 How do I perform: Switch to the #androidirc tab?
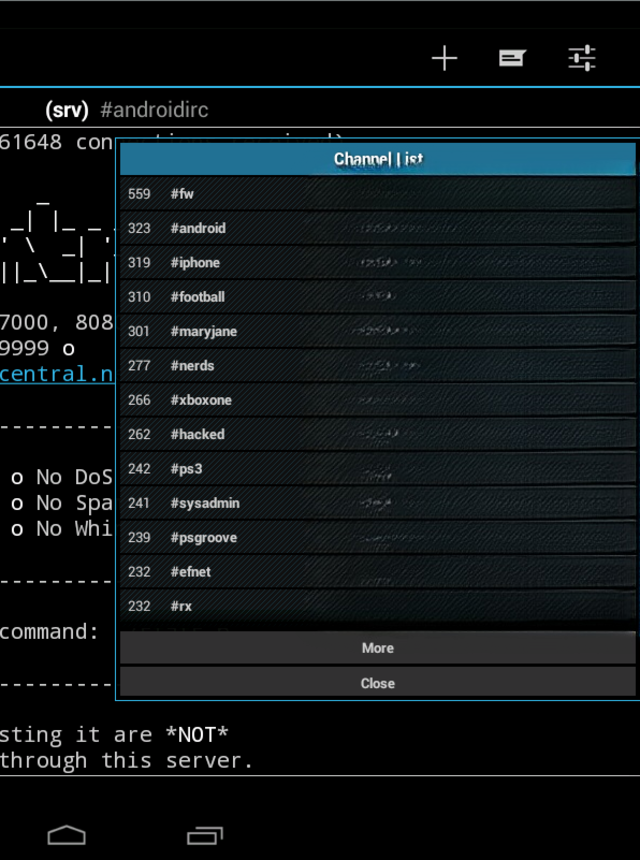tap(154, 110)
